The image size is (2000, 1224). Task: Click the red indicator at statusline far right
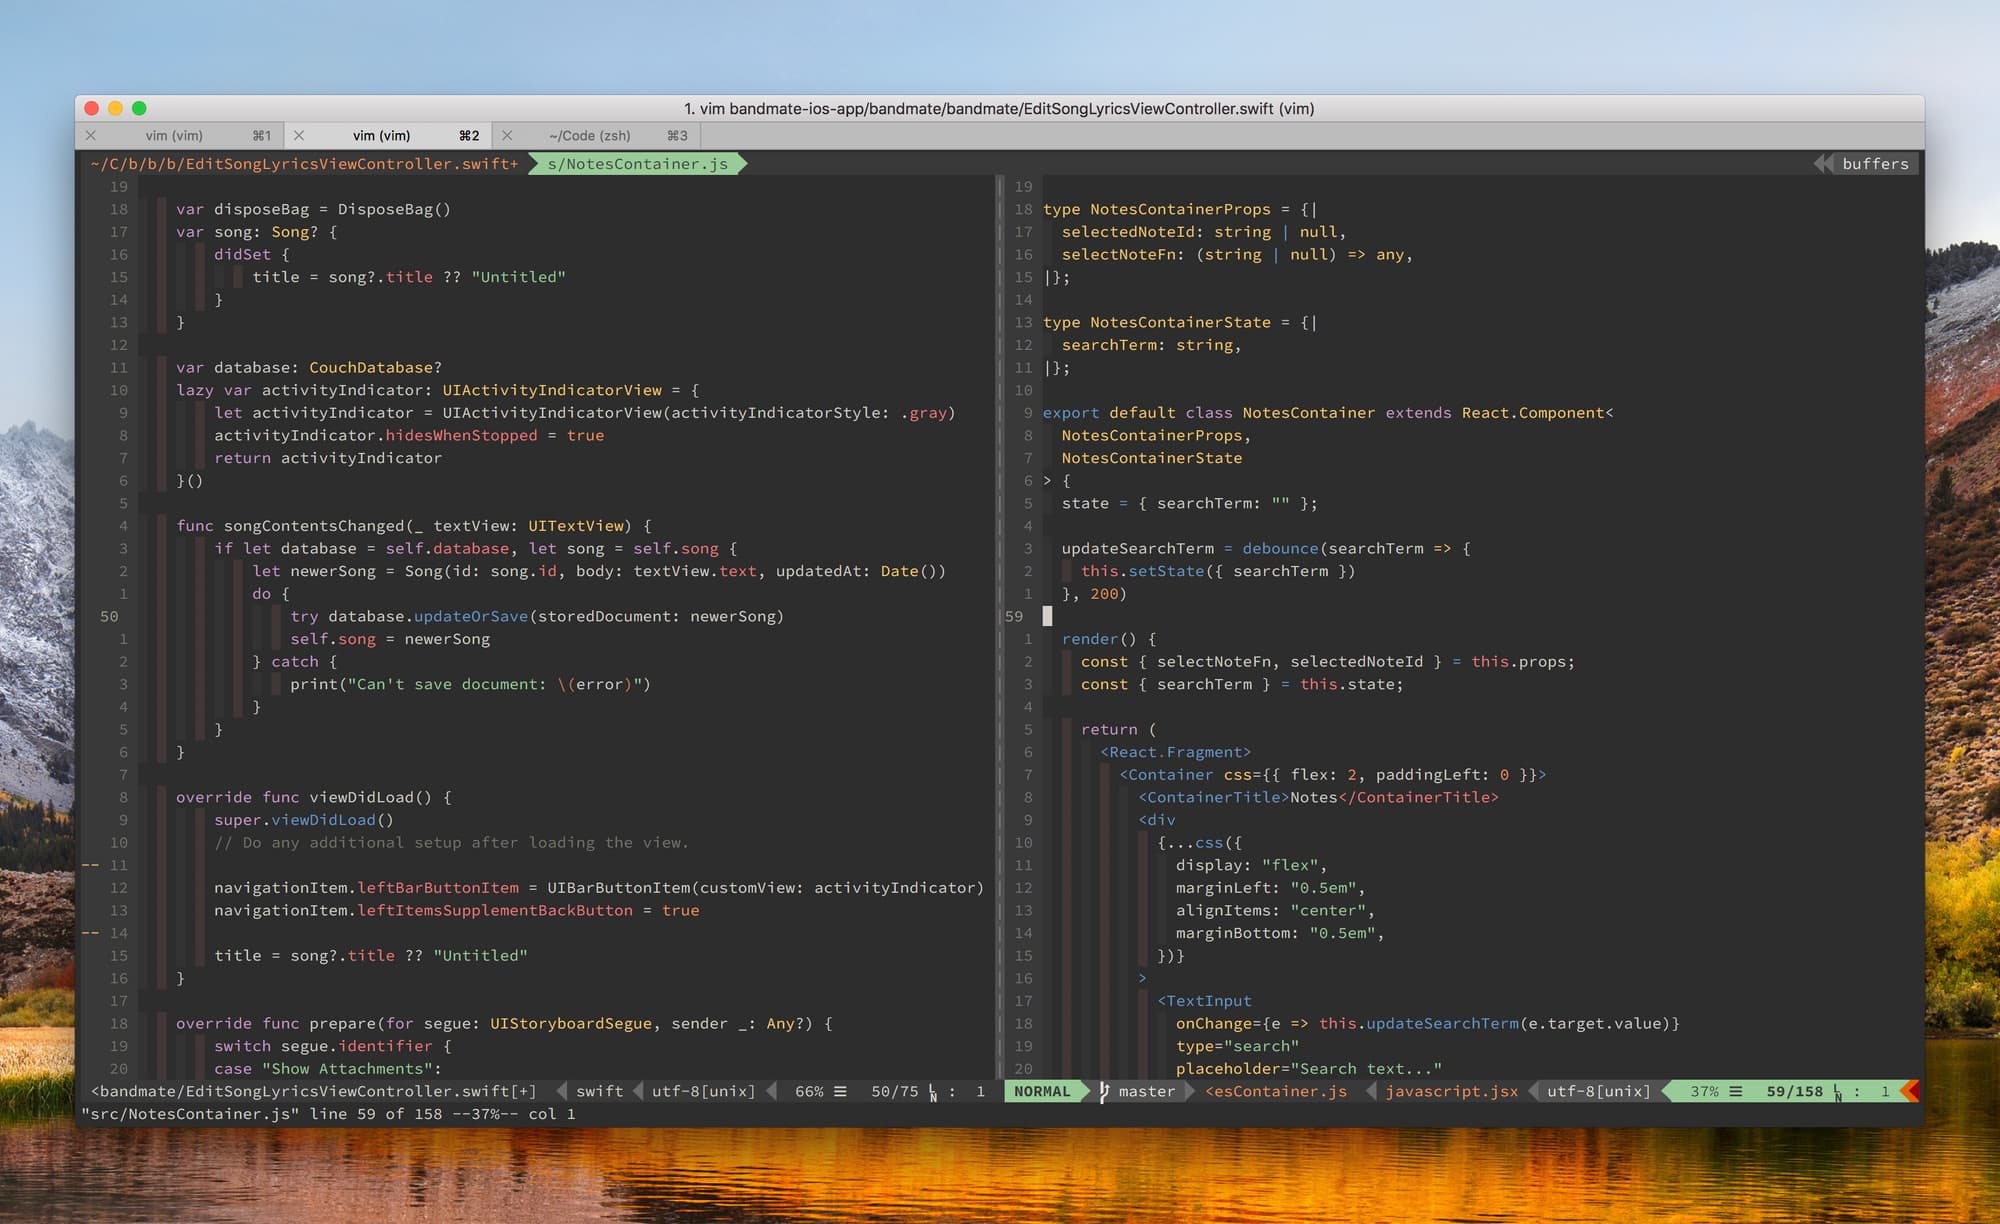pyautogui.click(x=1910, y=1091)
